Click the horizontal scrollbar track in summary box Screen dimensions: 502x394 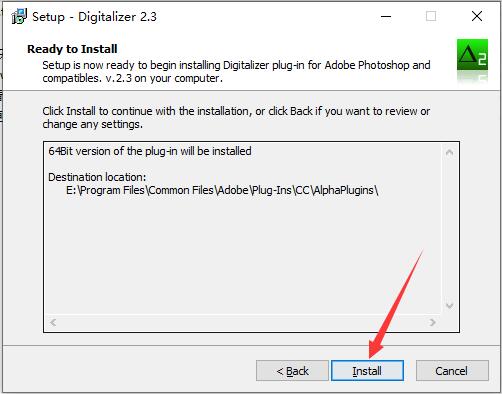(x=243, y=322)
